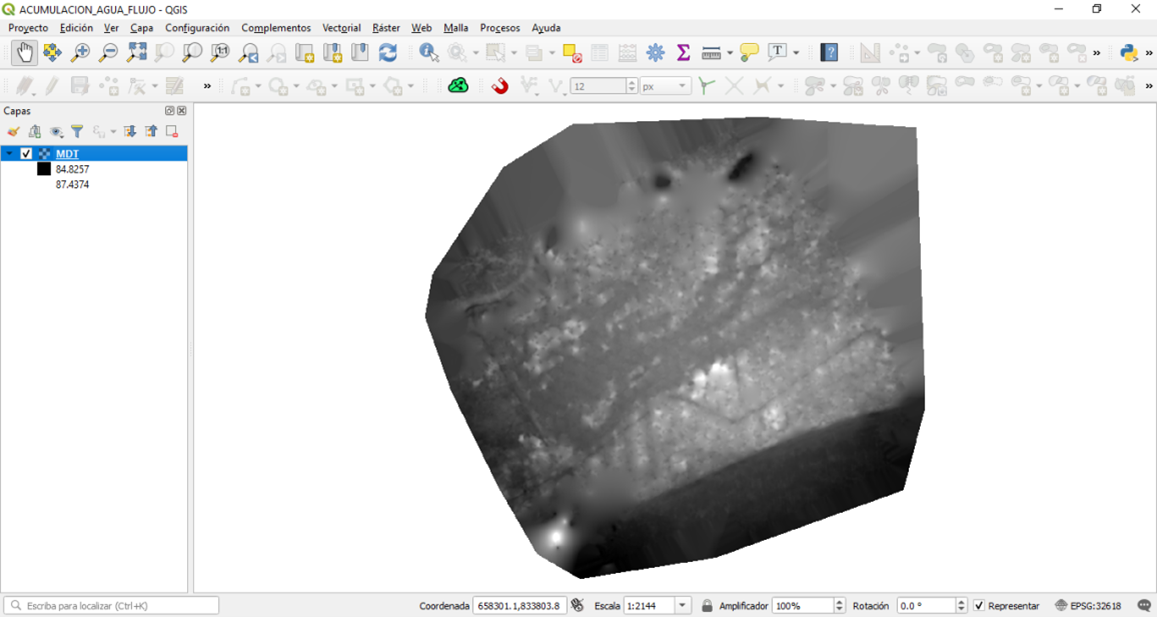This screenshot has width=1157, height=617.
Task: Uncheck the MDT layer visibility checkbox
Action: [27, 154]
